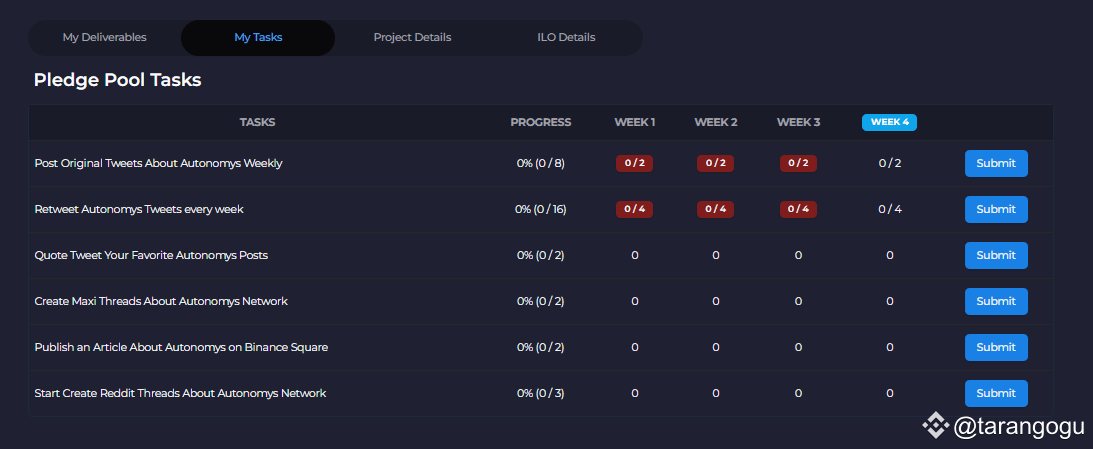Click the TASKS column header
Viewport: 1093px width, 449px height.
point(257,122)
